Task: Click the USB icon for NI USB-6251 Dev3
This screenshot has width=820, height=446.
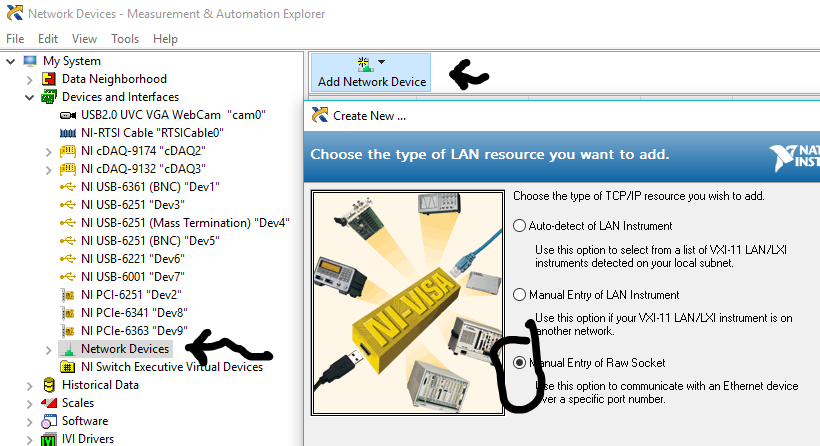Action: (x=67, y=205)
